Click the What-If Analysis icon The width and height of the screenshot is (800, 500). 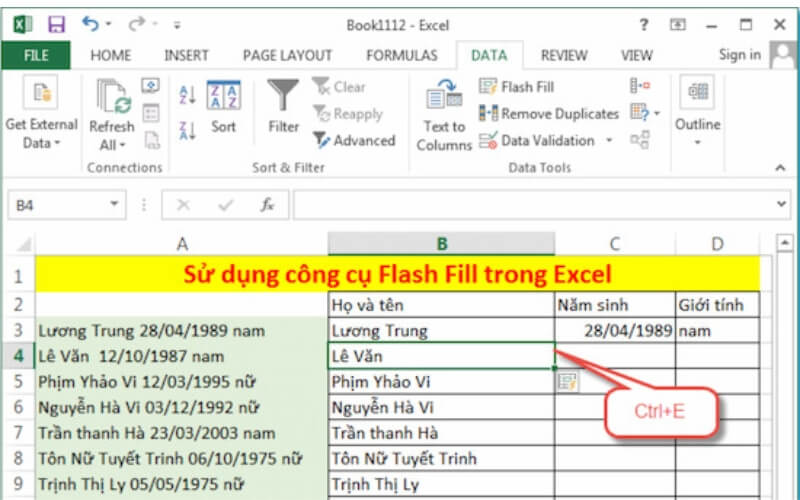click(640, 112)
